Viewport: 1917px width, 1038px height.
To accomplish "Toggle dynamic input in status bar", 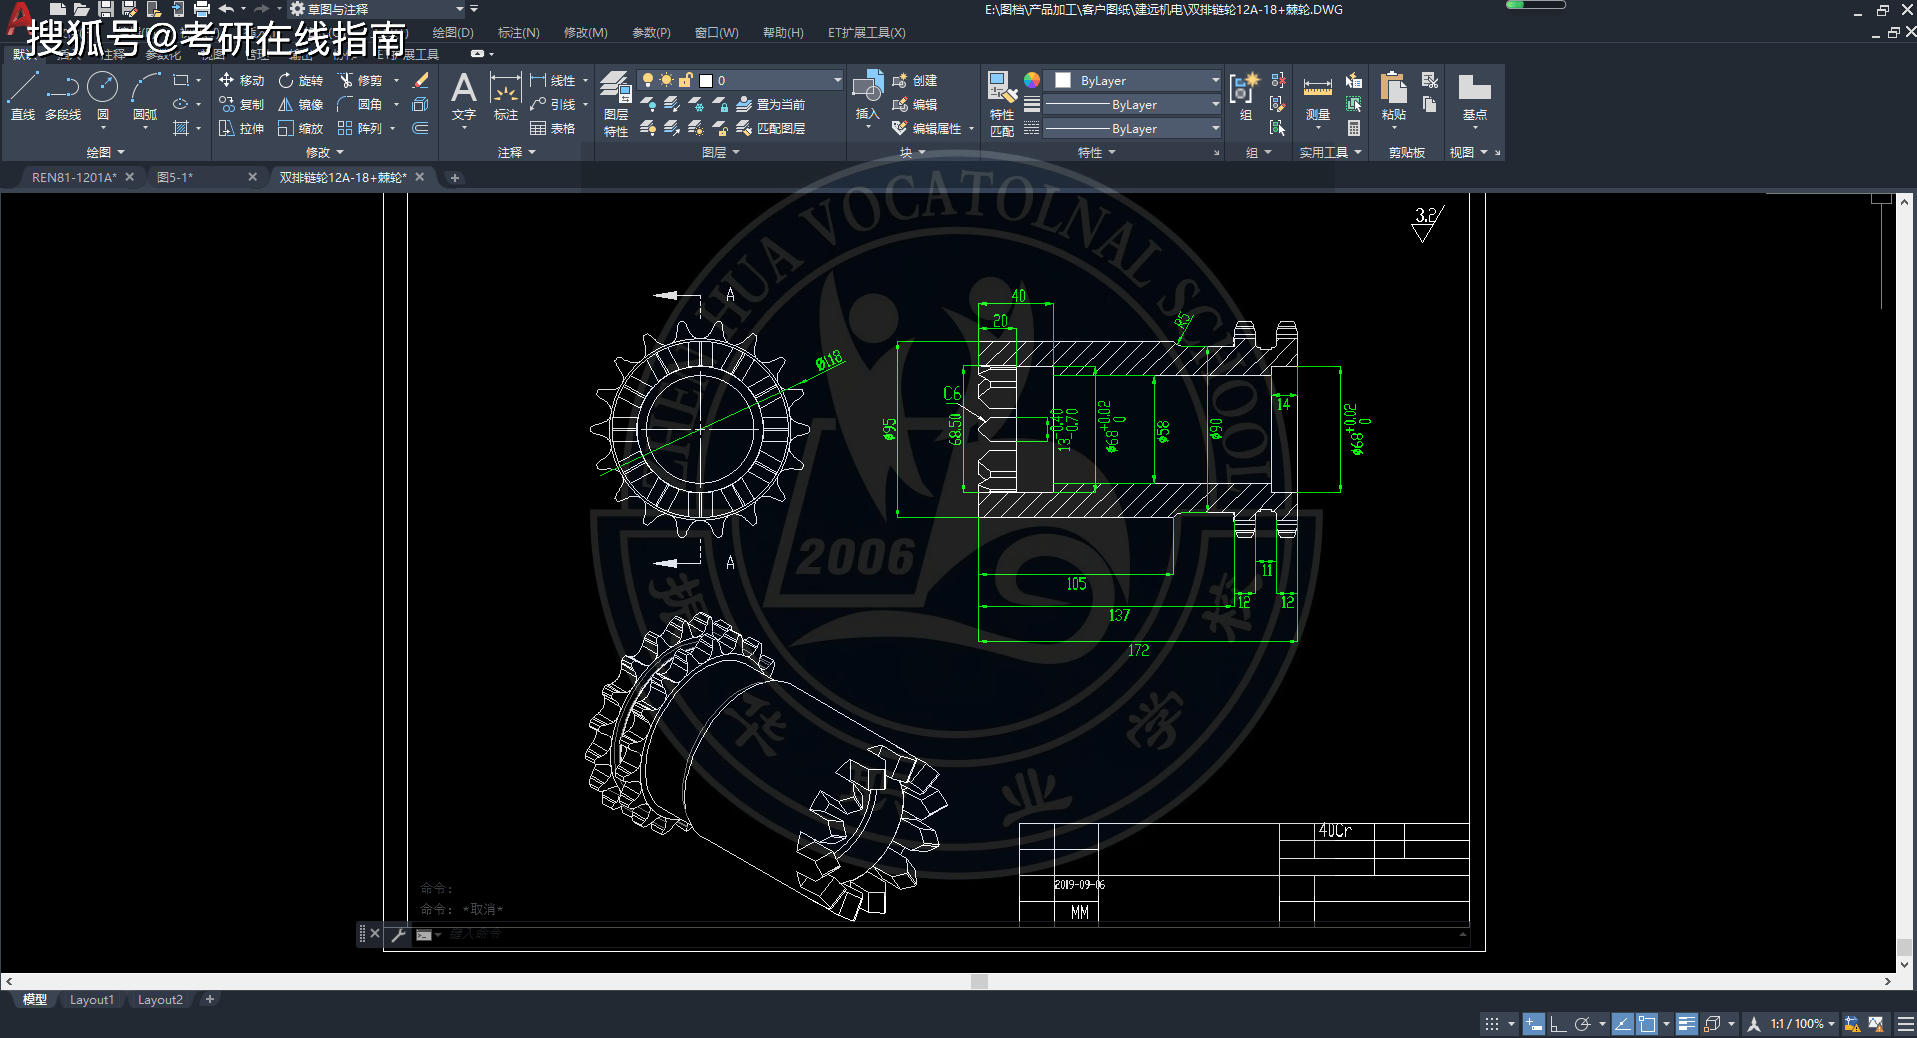I will point(1533,1024).
